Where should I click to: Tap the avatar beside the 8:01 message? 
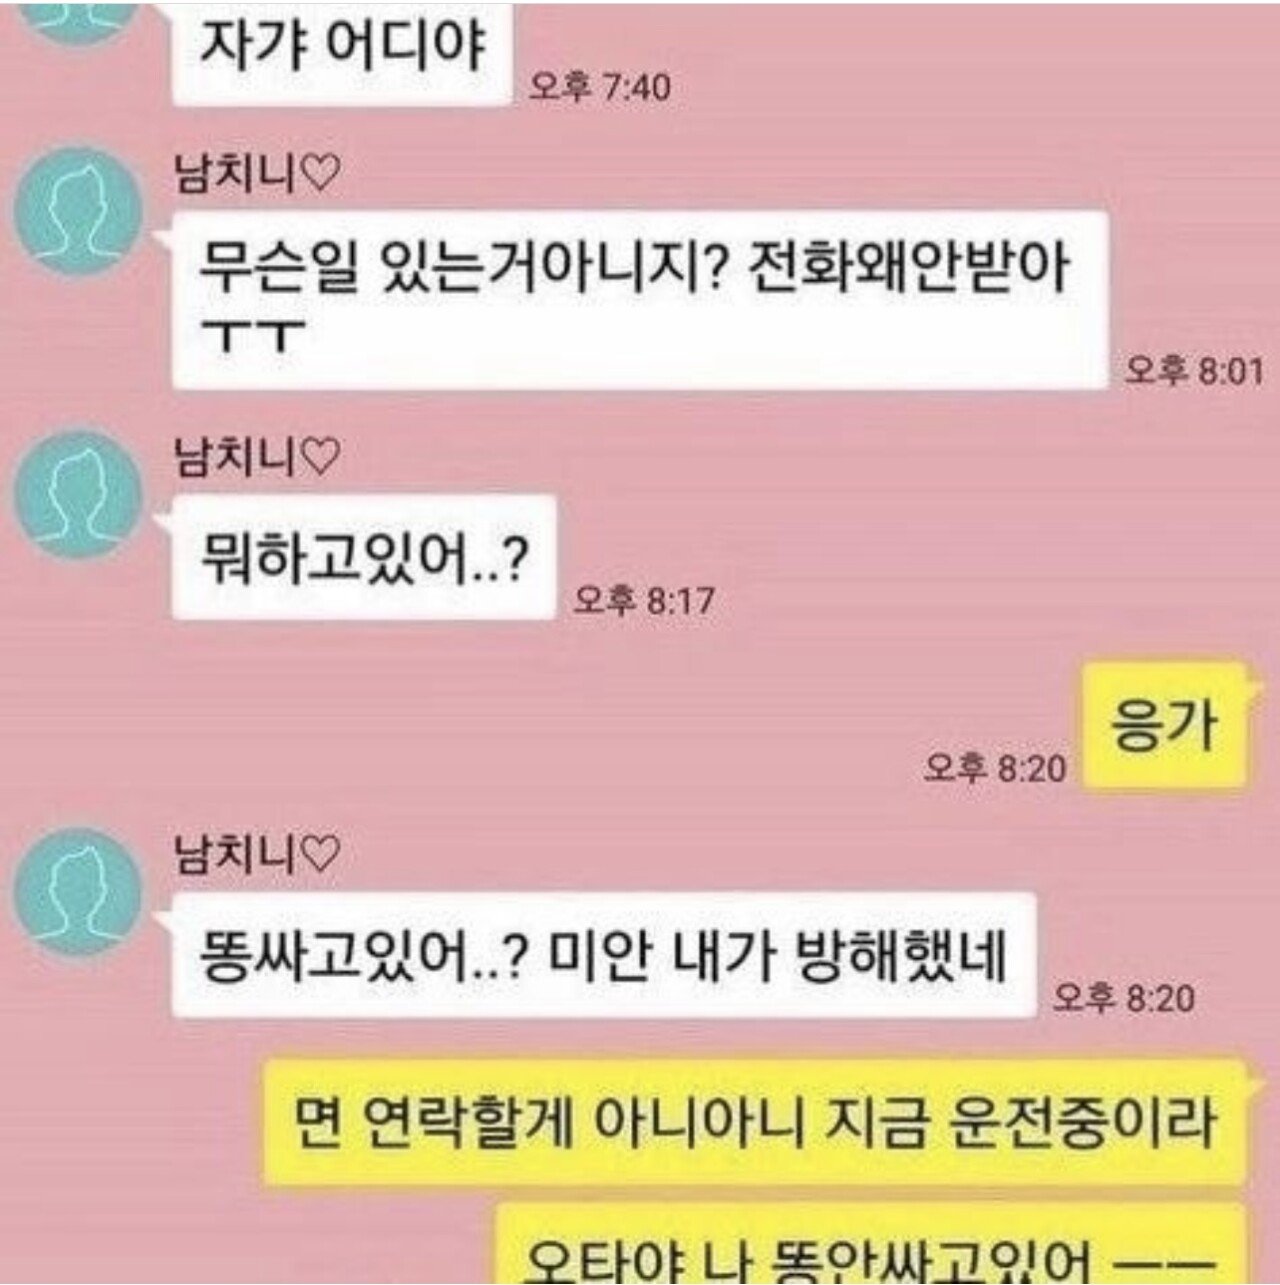(78, 212)
